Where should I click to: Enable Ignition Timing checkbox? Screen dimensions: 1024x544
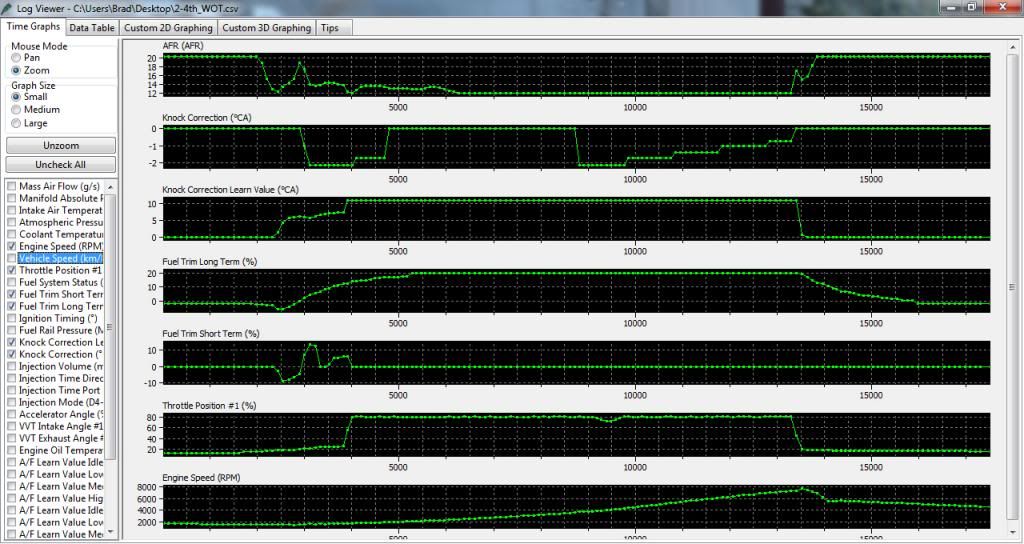(11, 318)
